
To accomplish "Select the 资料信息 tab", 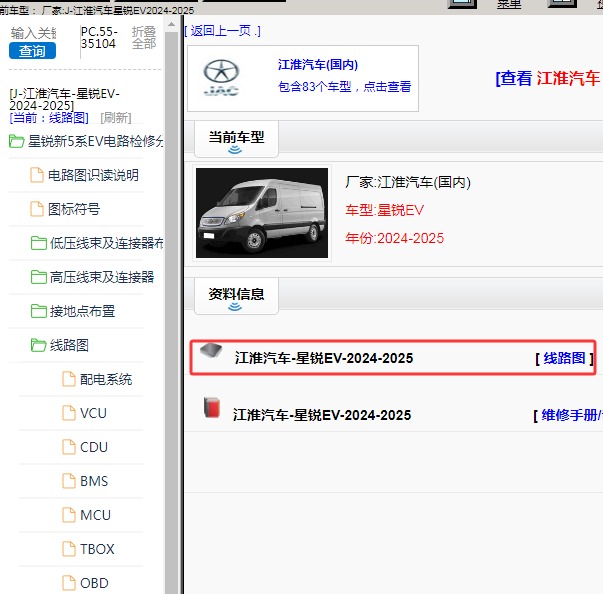I will 236,296.
